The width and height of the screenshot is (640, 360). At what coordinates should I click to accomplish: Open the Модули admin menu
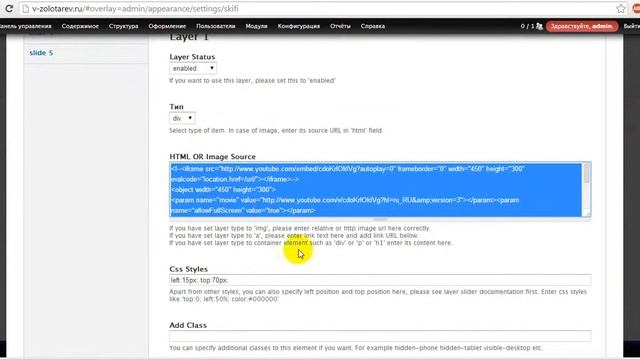tap(256, 26)
